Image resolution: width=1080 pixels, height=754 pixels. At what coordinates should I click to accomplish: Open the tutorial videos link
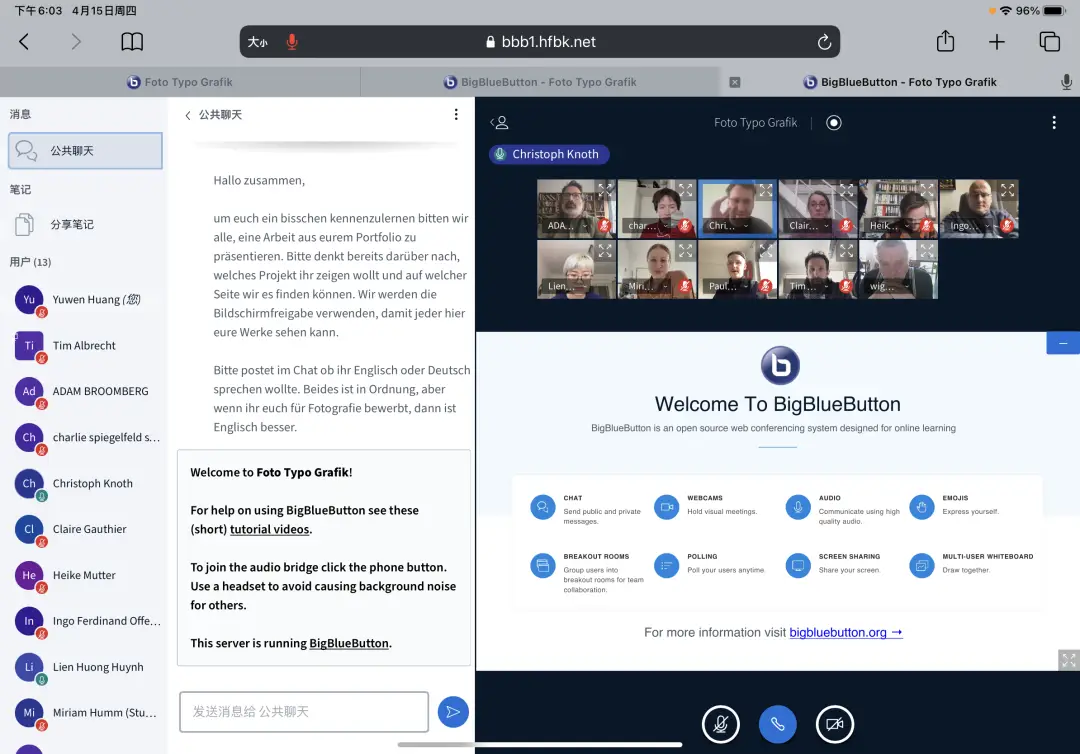(269, 529)
